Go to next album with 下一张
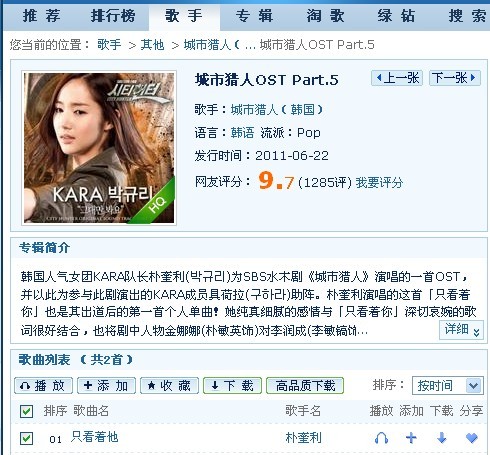 coord(455,78)
